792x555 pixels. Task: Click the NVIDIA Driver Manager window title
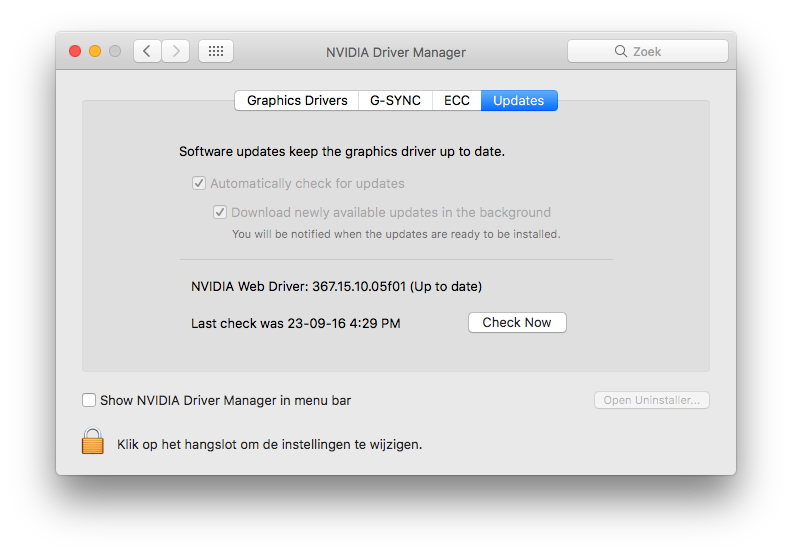coord(396,52)
